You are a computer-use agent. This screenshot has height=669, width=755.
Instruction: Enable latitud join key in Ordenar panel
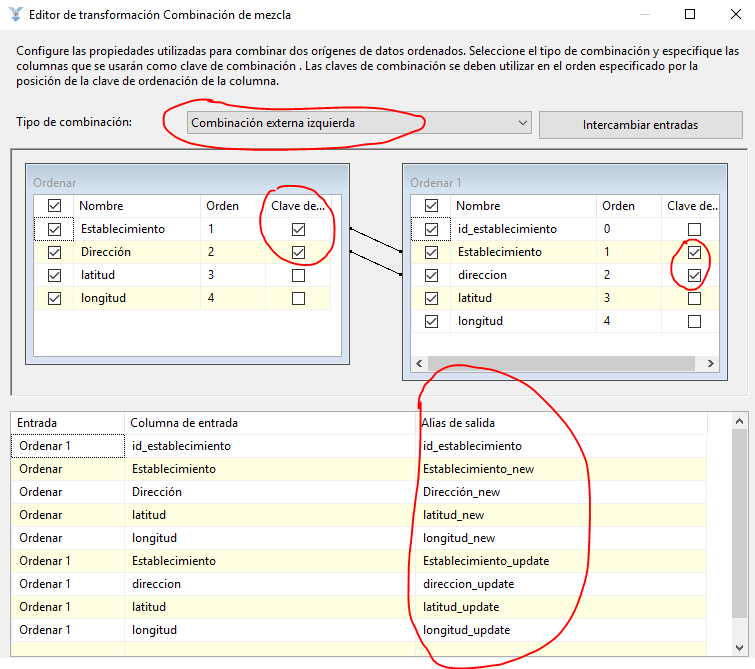pos(299,275)
